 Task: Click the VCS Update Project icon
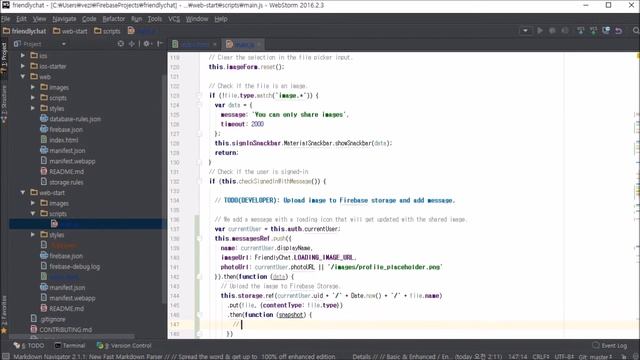tap(580, 31)
